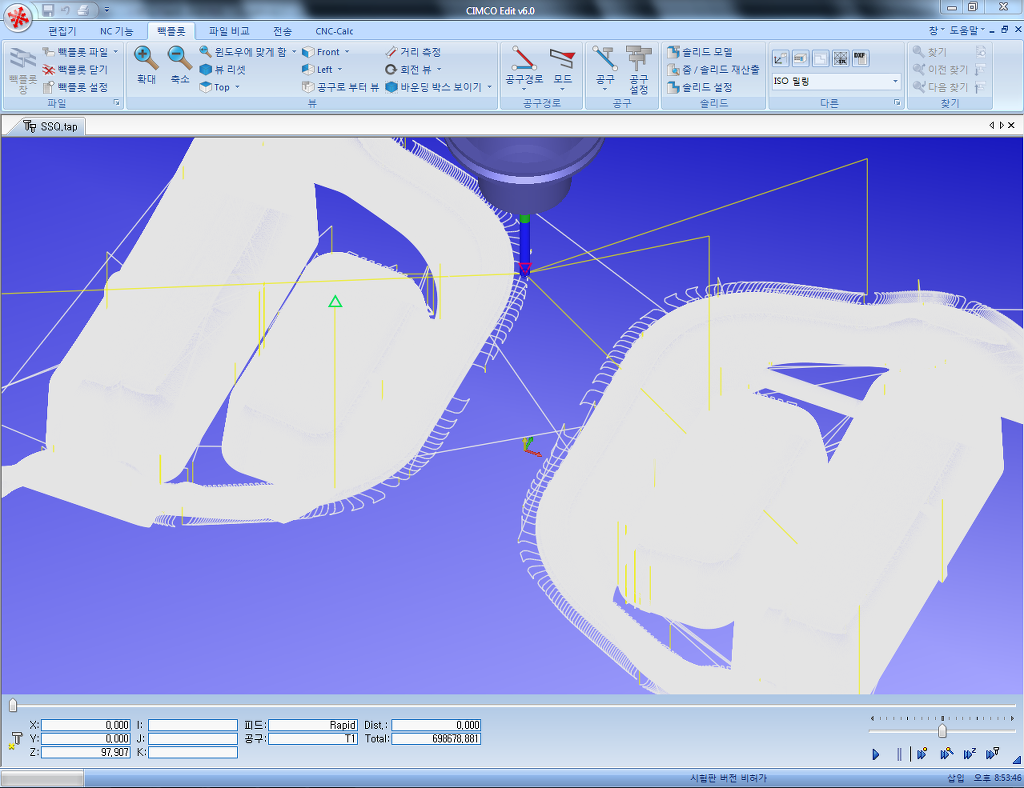Viewport: 1024px width, 788px height.
Task: Toggle the Front view option
Action: tap(320, 52)
